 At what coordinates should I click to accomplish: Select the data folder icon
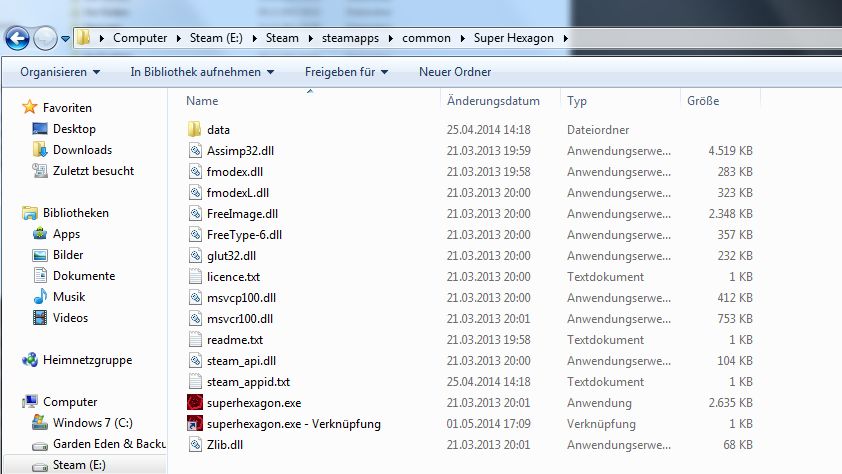[195, 129]
